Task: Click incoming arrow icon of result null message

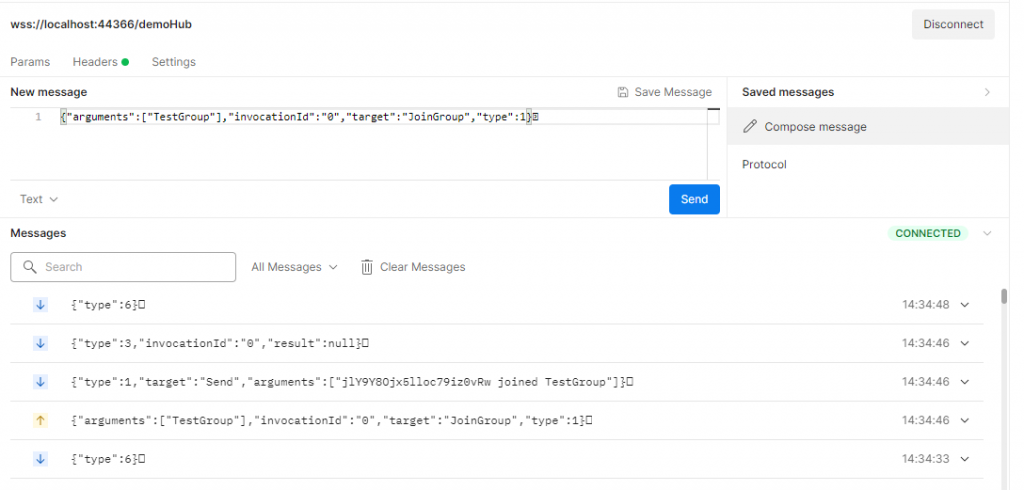Action: (40, 343)
